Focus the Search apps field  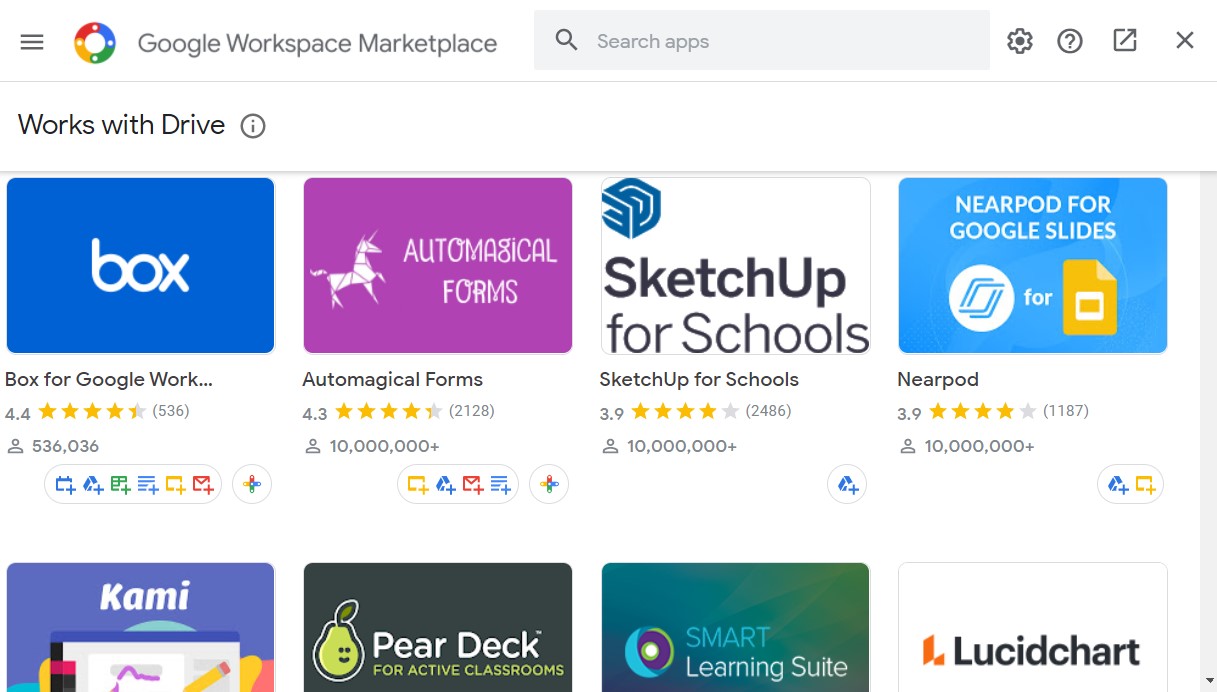pyautogui.click(x=761, y=41)
